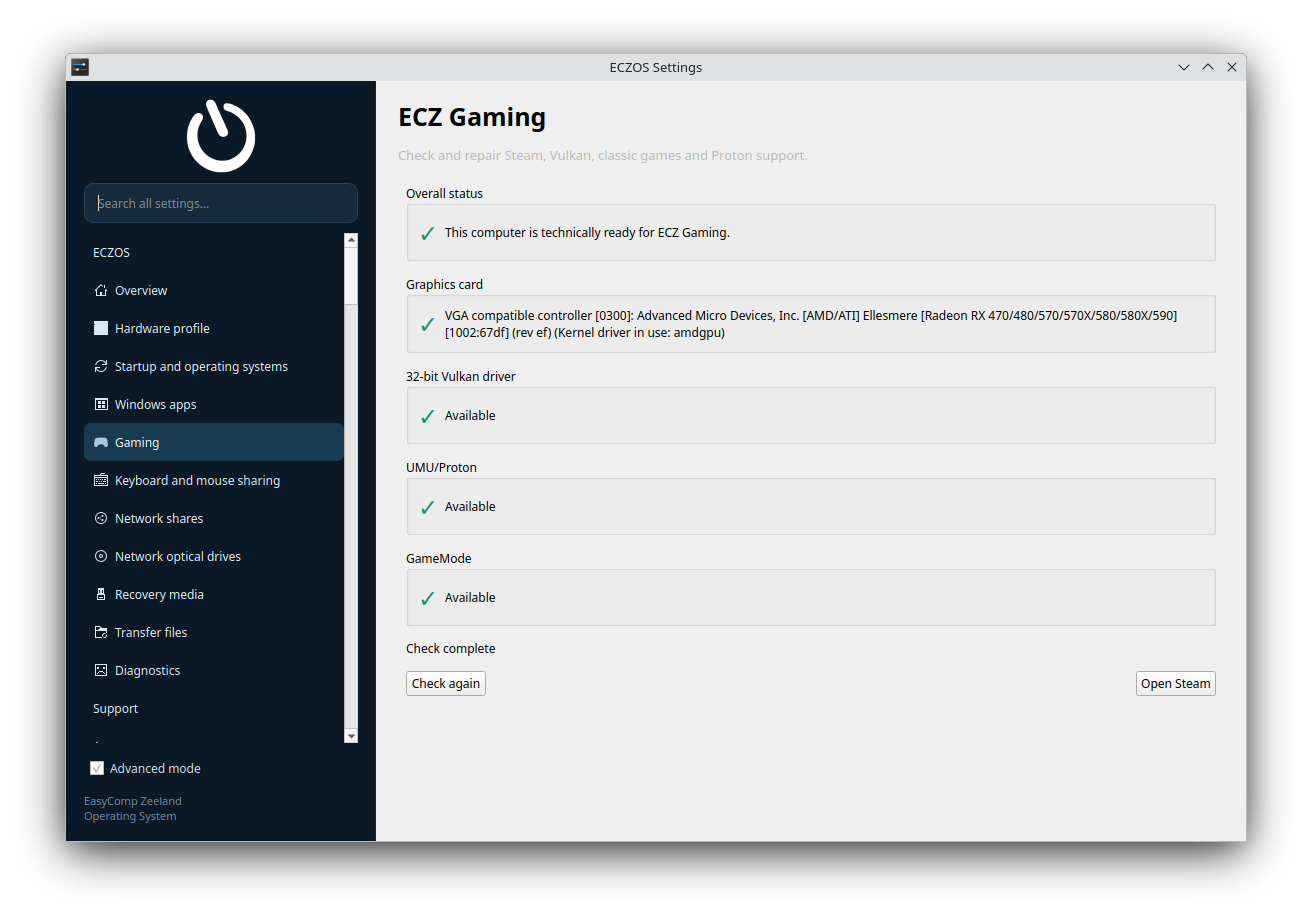Select Startup and operating systems
This screenshot has height=919, width=1312.
pos(214,367)
